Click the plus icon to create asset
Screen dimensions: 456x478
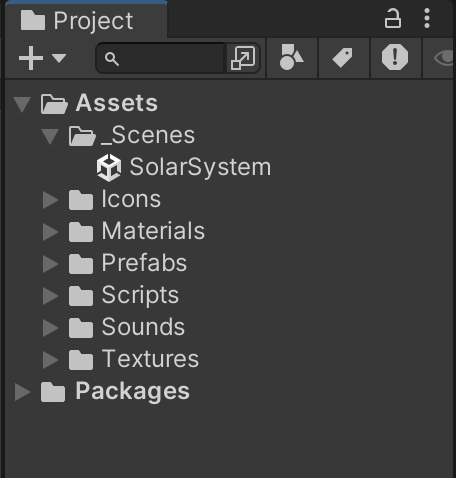(x=31, y=58)
